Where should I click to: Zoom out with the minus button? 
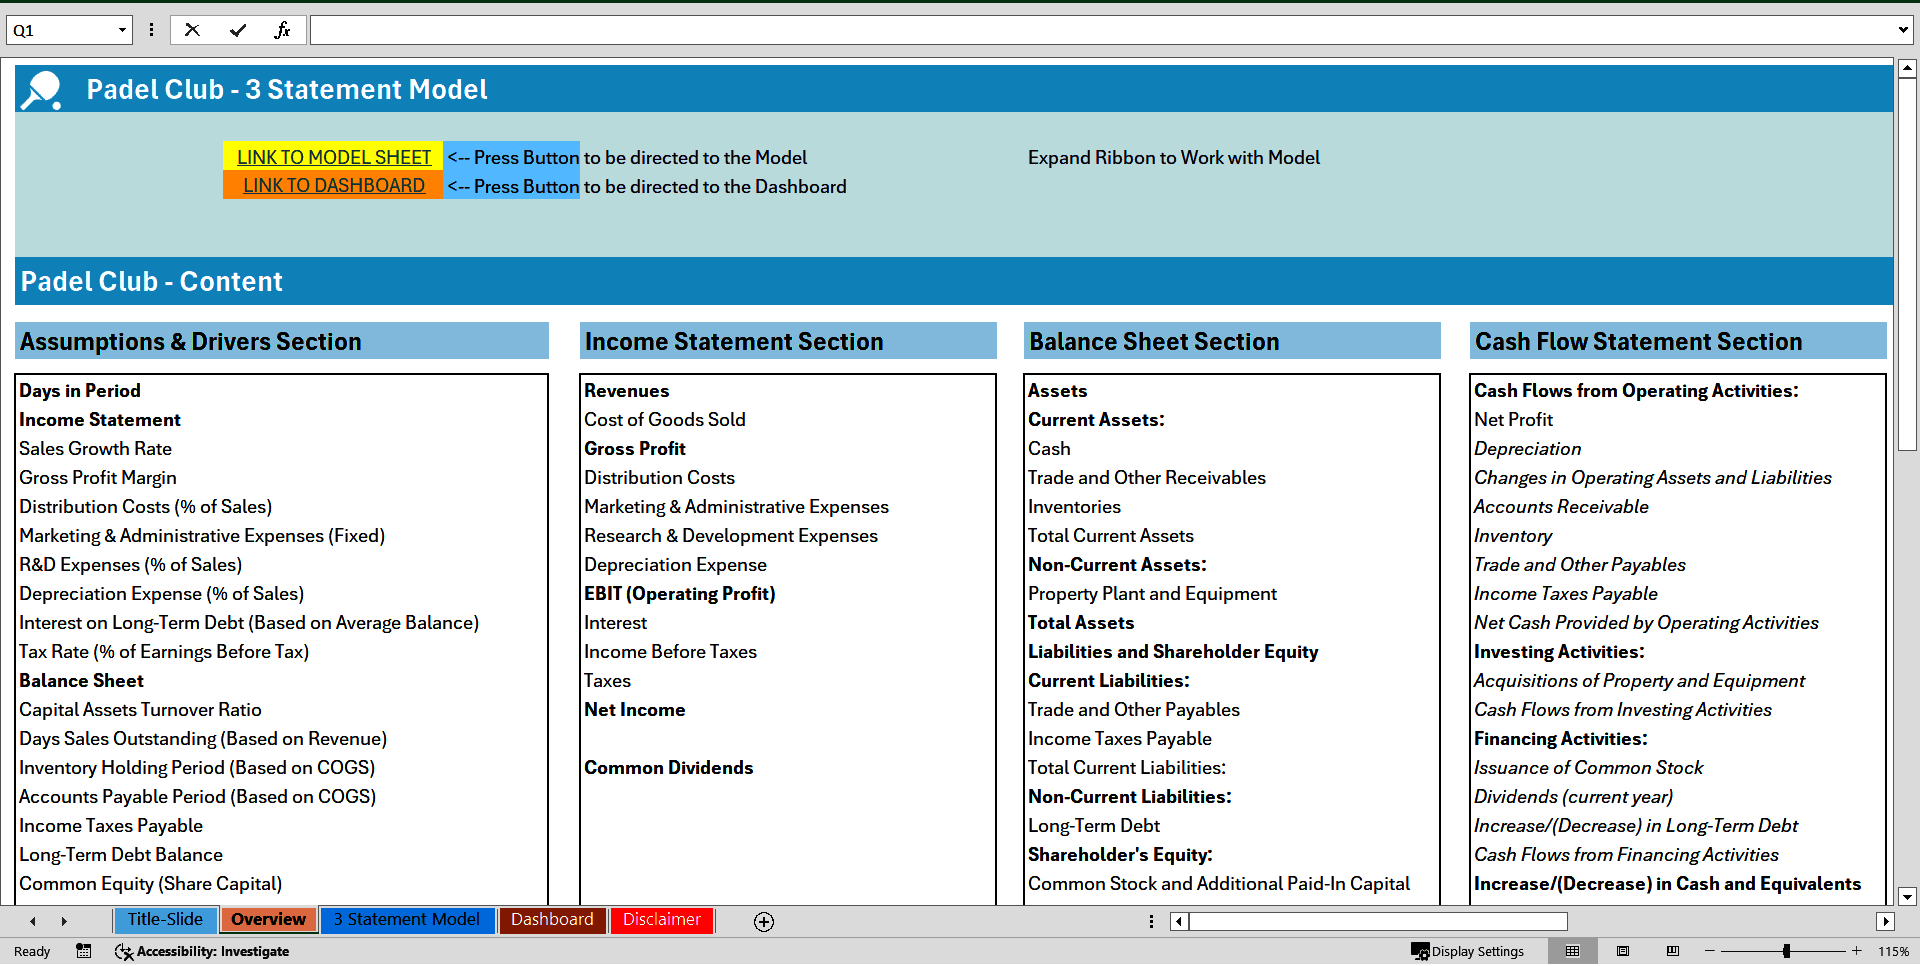[x=1710, y=951]
